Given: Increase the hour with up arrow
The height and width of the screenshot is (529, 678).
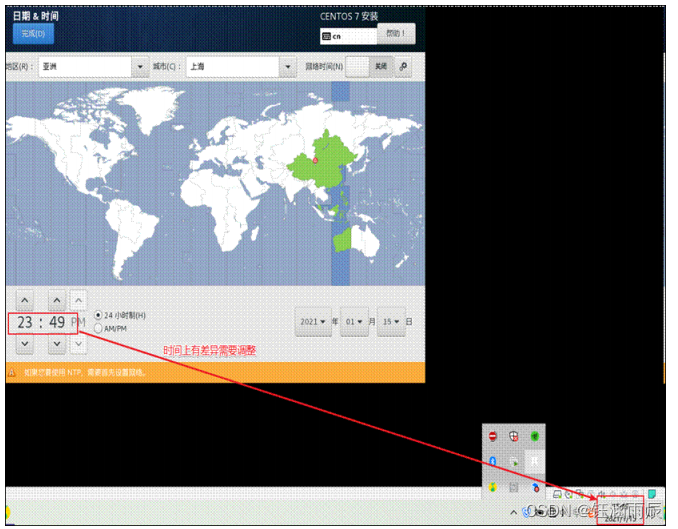Looking at the screenshot, I should pyautogui.click(x=25, y=300).
